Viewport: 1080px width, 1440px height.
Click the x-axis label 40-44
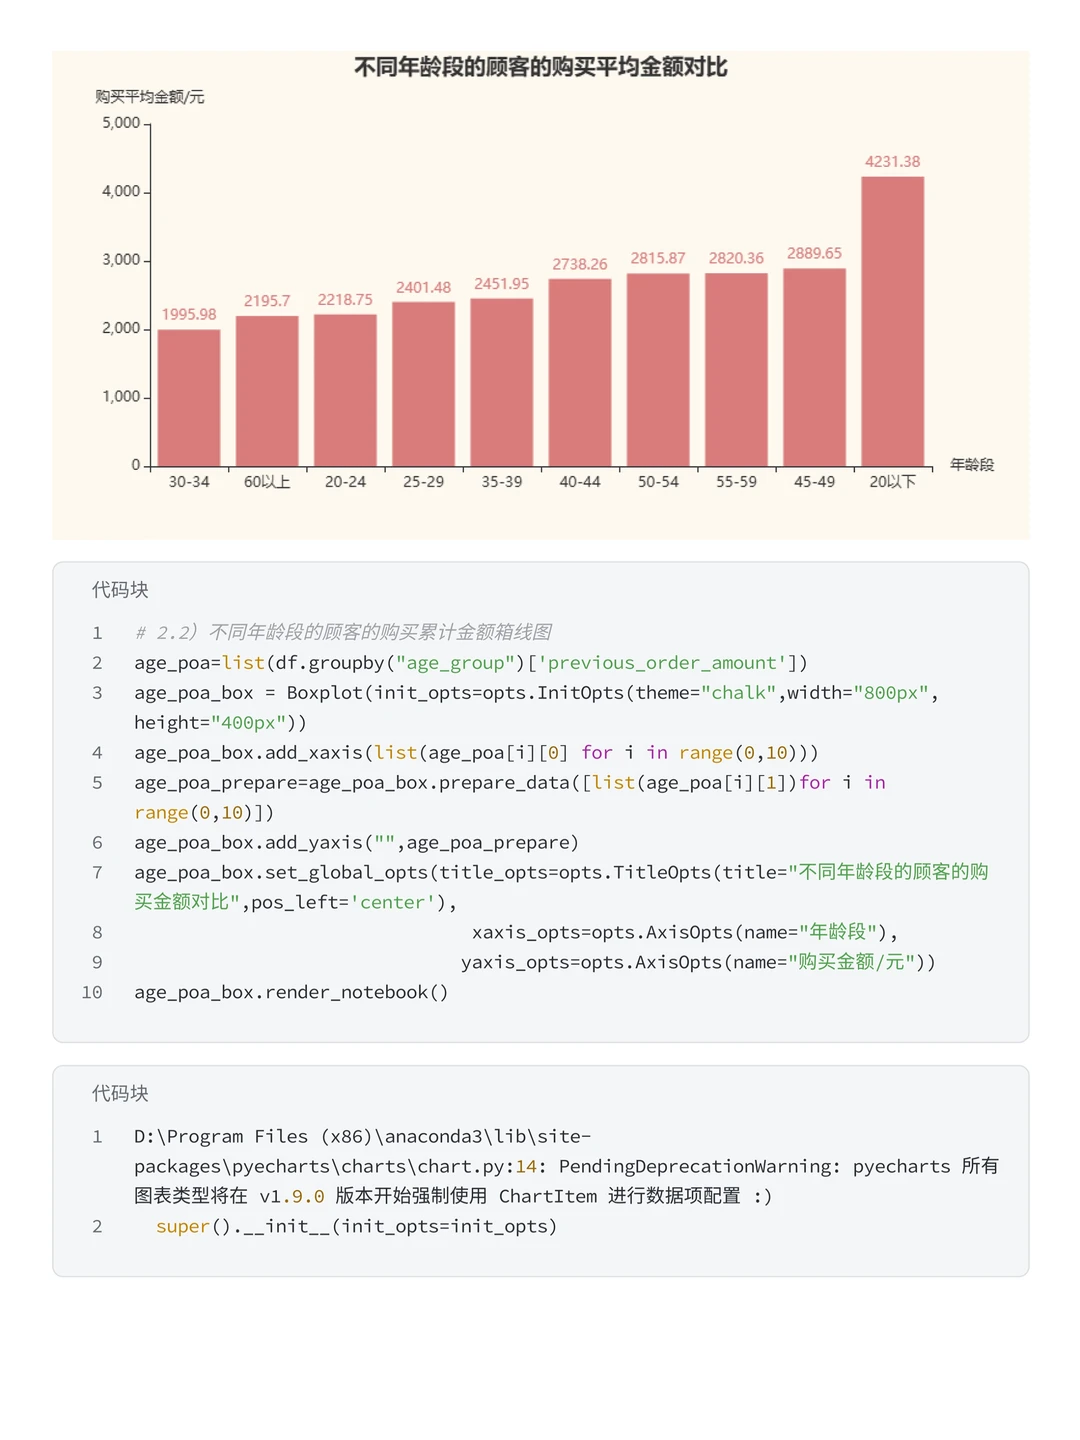pos(580,482)
